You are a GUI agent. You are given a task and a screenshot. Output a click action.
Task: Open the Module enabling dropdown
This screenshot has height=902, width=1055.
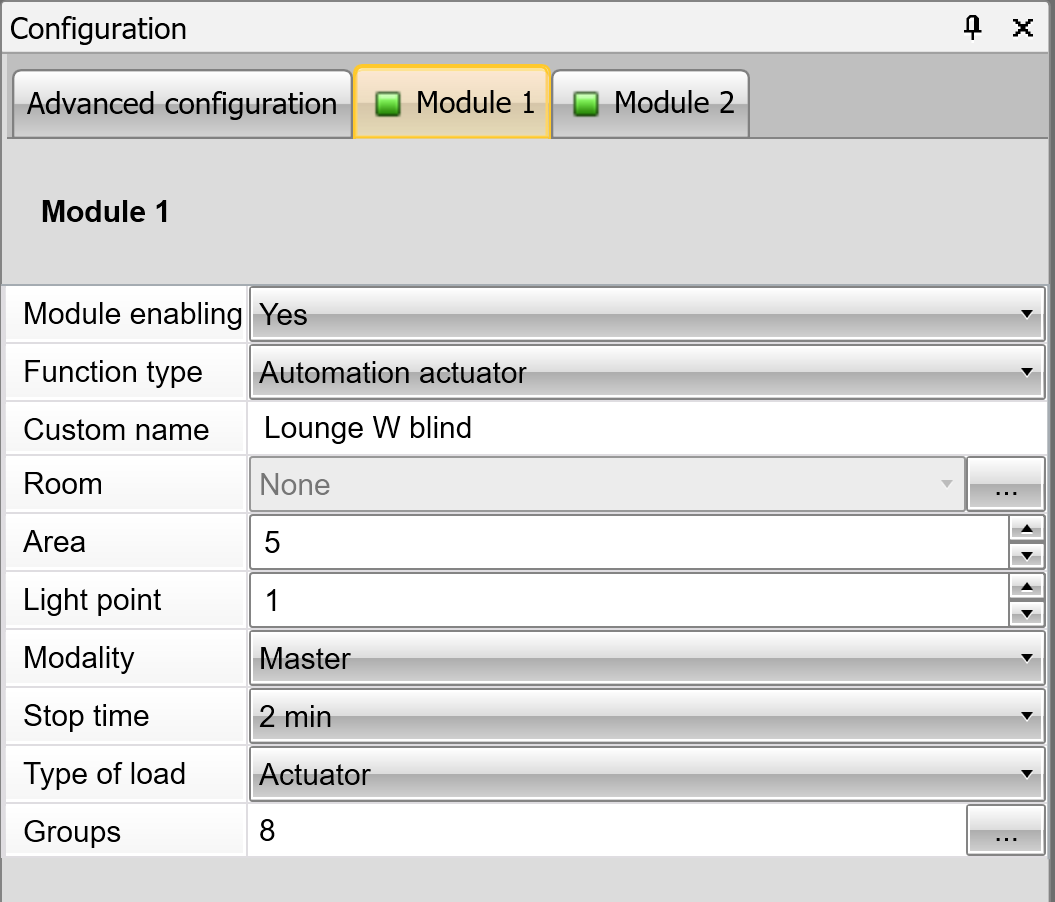pos(646,315)
